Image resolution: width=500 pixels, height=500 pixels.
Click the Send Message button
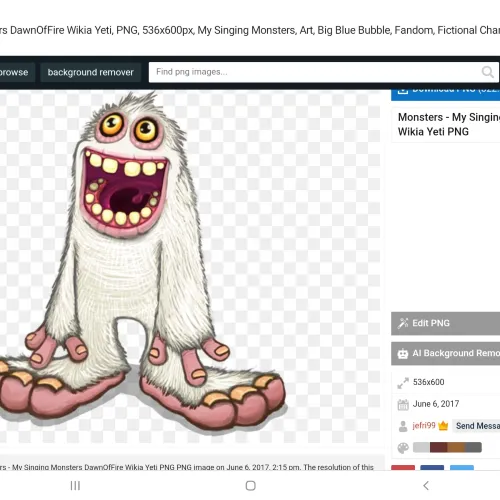click(x=476, y=426)
